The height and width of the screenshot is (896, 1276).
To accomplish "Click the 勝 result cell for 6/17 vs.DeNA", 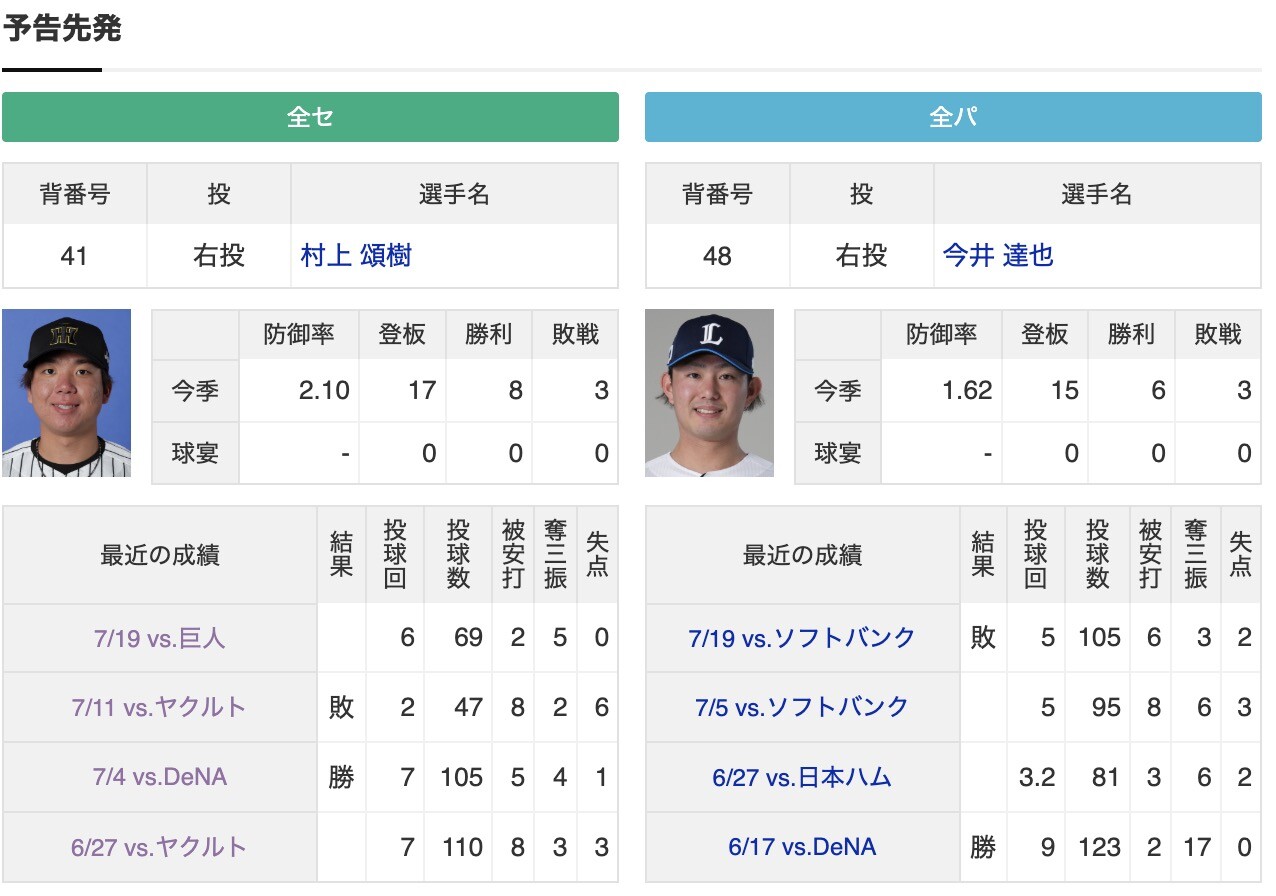I will (x=983, y=847).
